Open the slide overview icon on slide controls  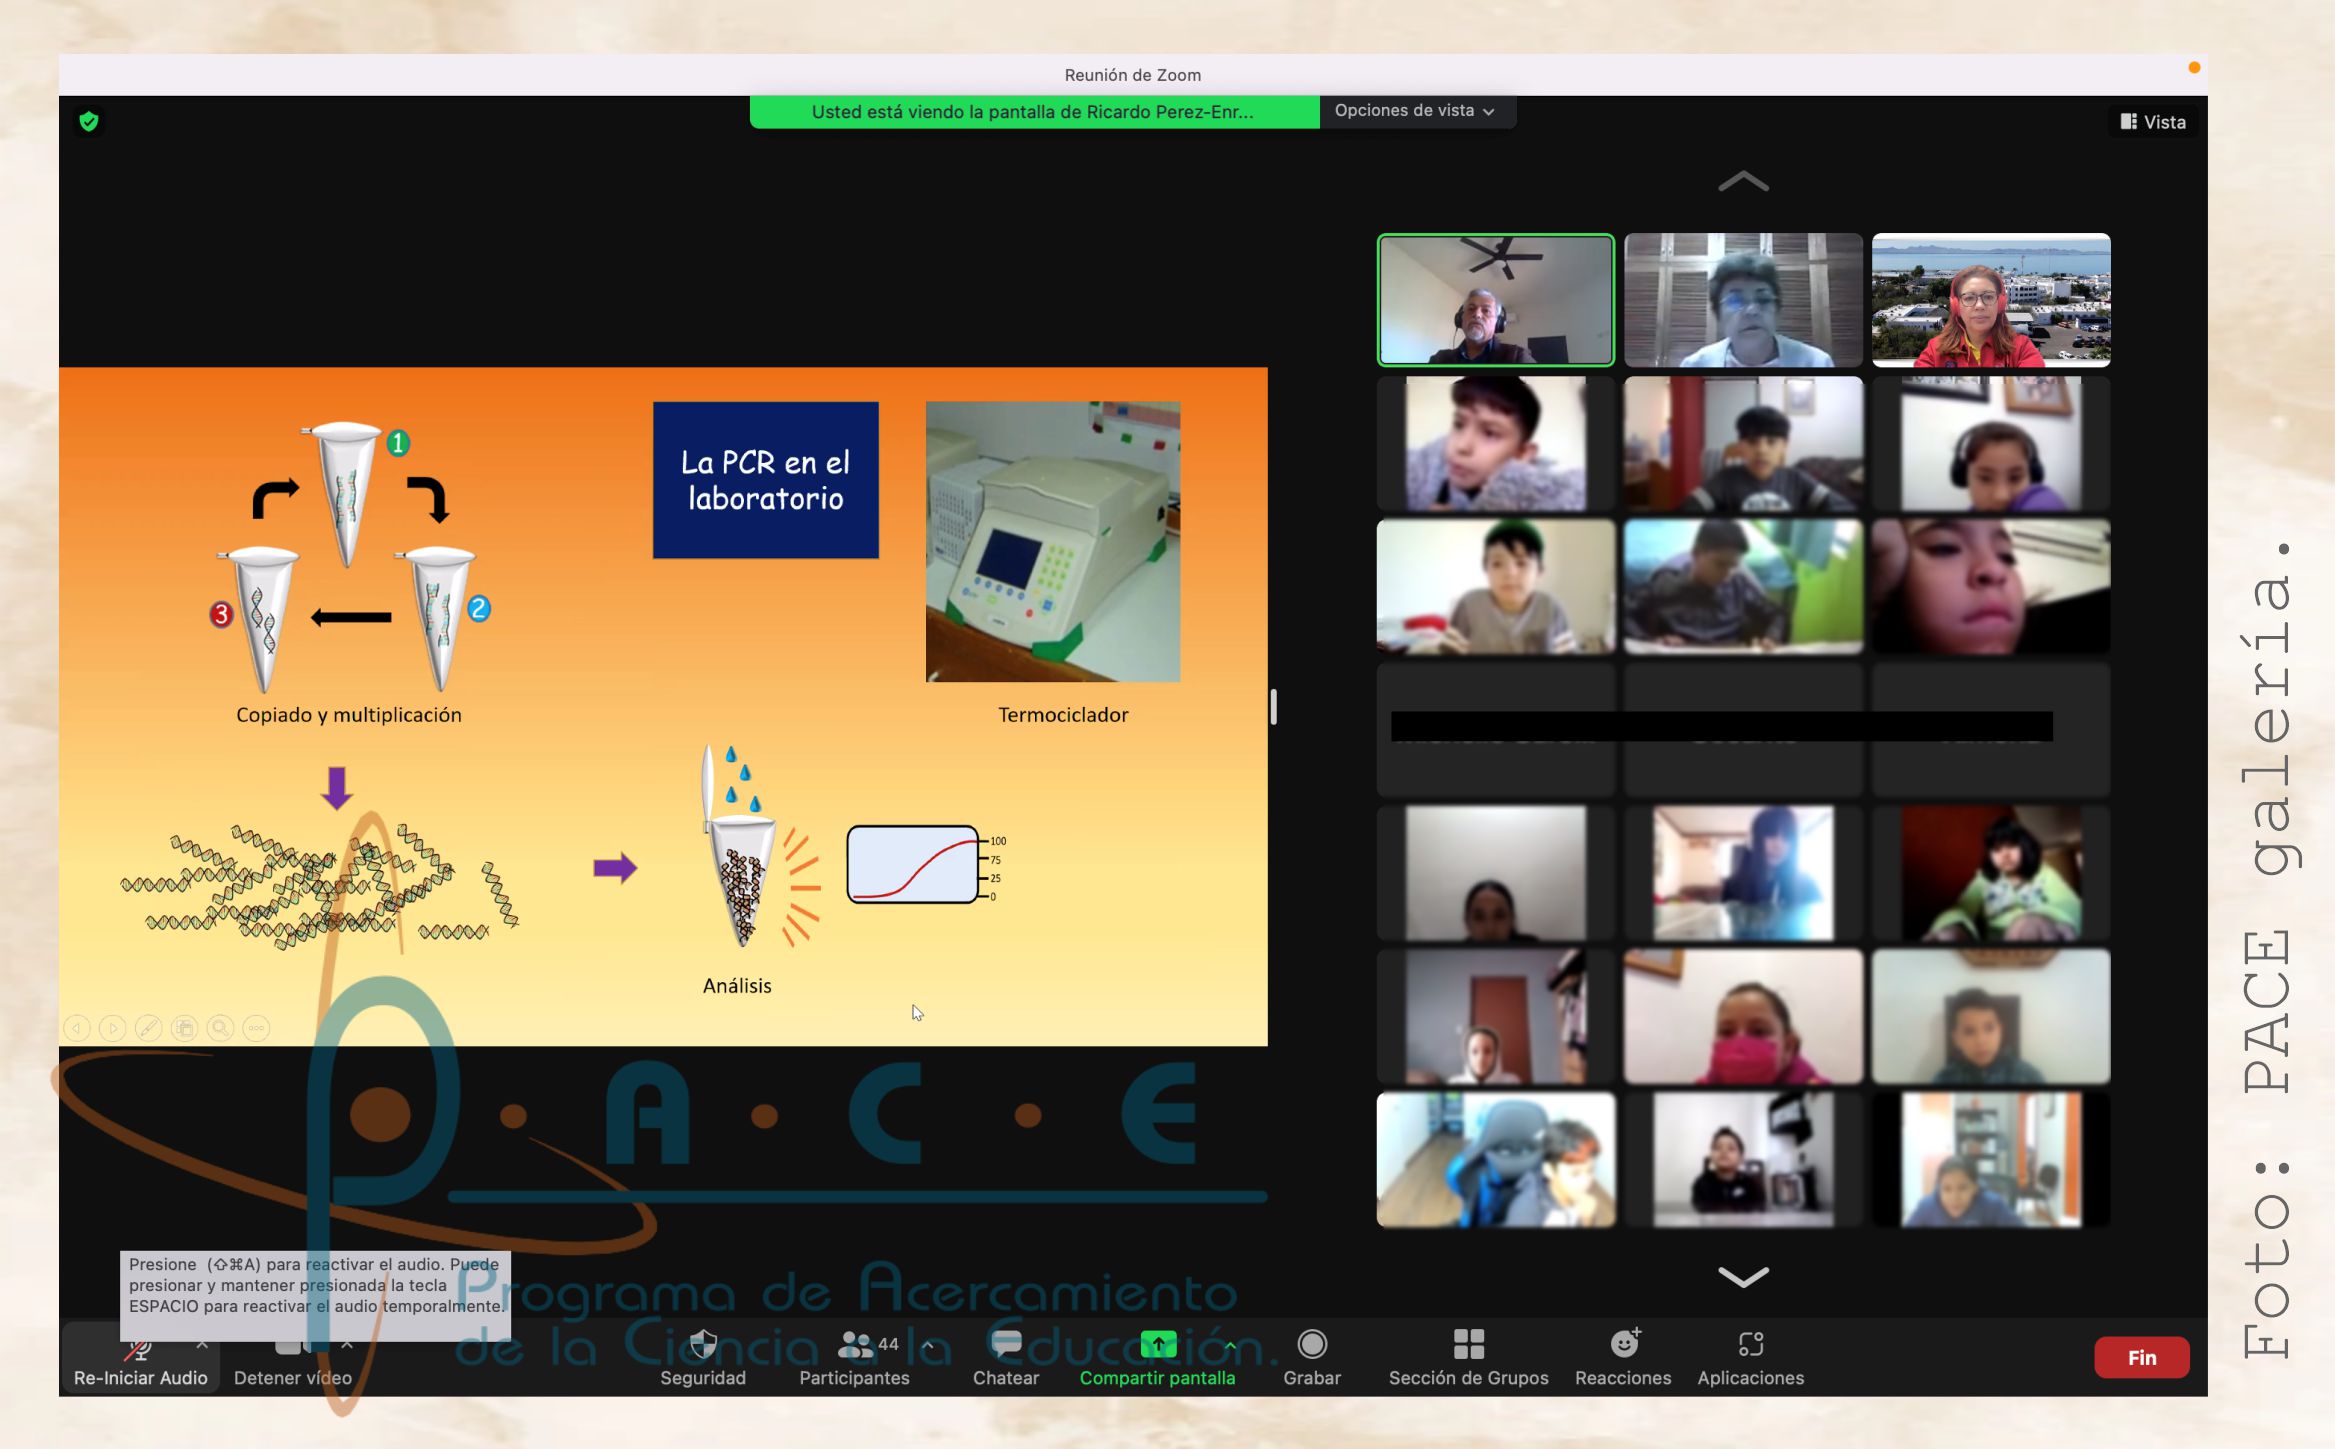pyautogui.click(x=185, y=1028)
